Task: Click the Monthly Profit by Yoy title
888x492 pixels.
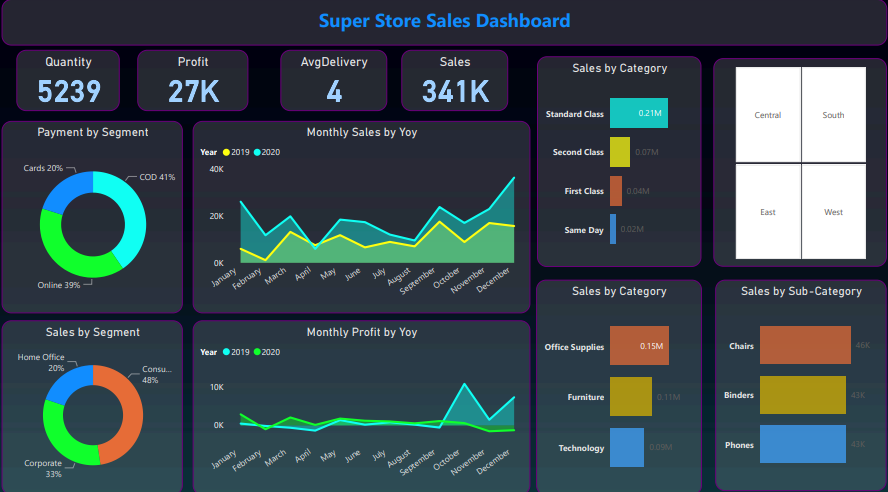Action: pos(362,332)
